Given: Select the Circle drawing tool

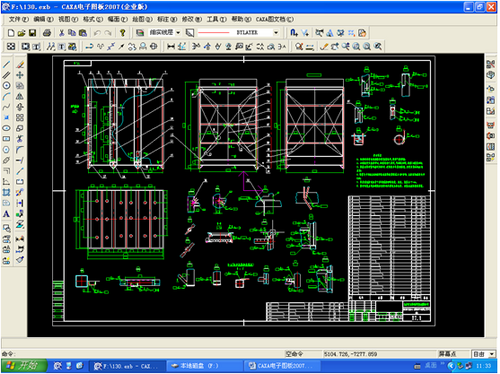Looking at the screenshot, I should pos(6,85).
